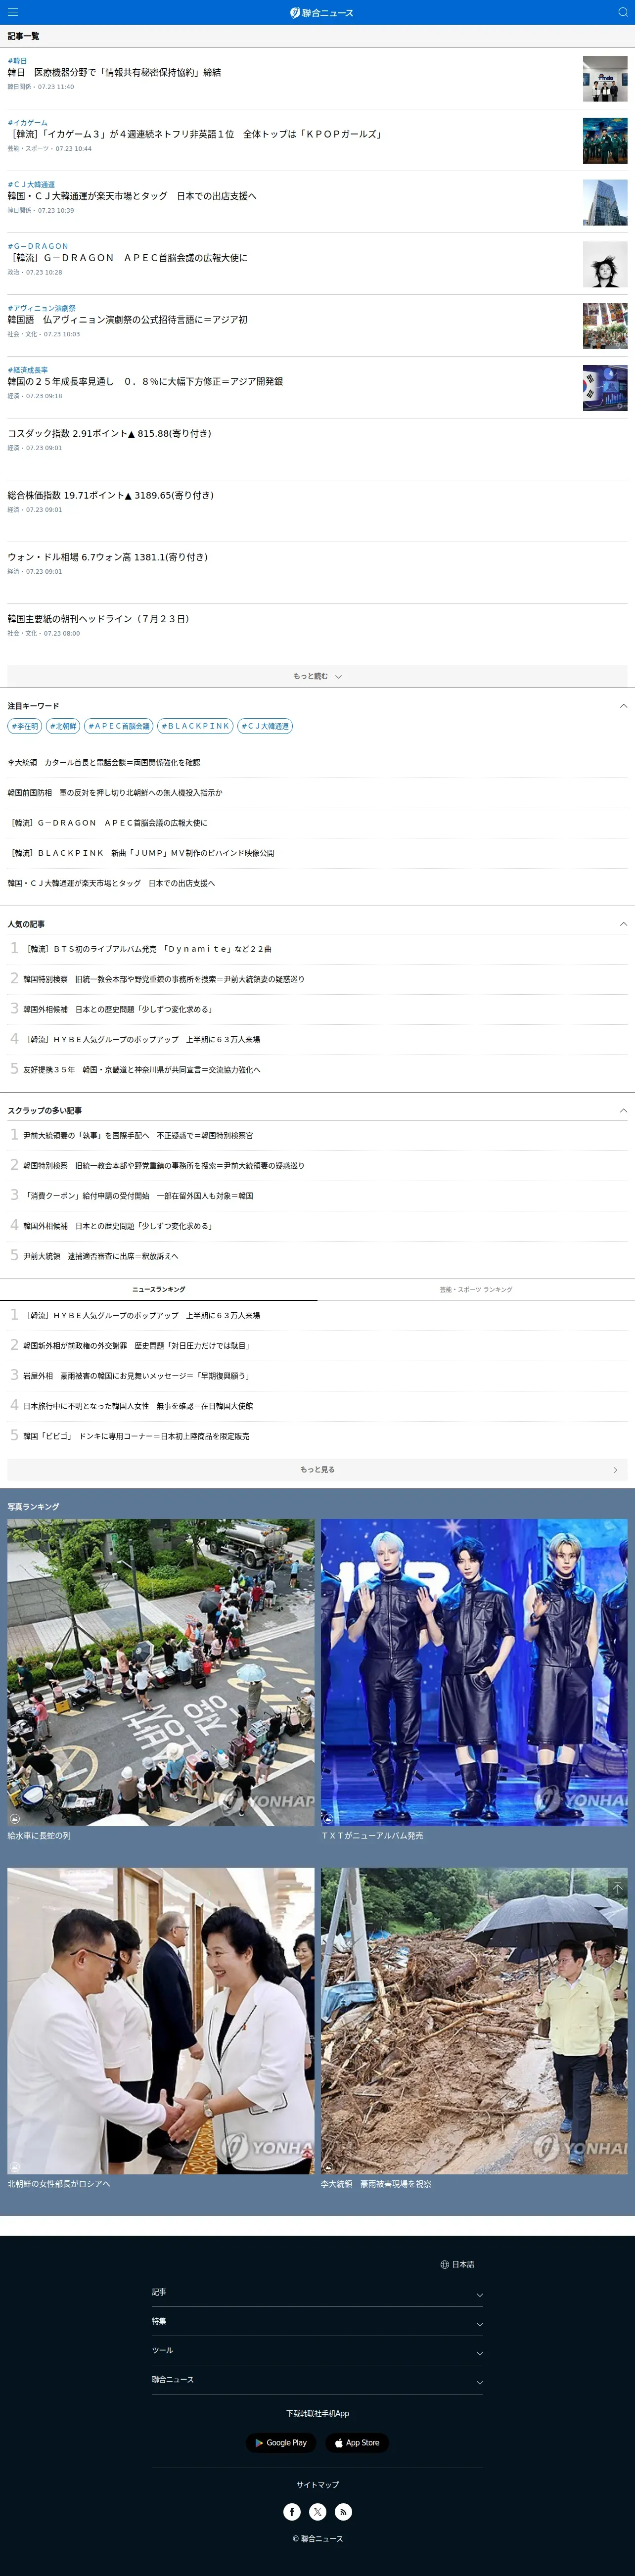Open ranking article 韓国「ビビゴ」ドンキに専用コーナー
The height and width of the screenshot is (2576, 635).
(x=137, y=1435)
